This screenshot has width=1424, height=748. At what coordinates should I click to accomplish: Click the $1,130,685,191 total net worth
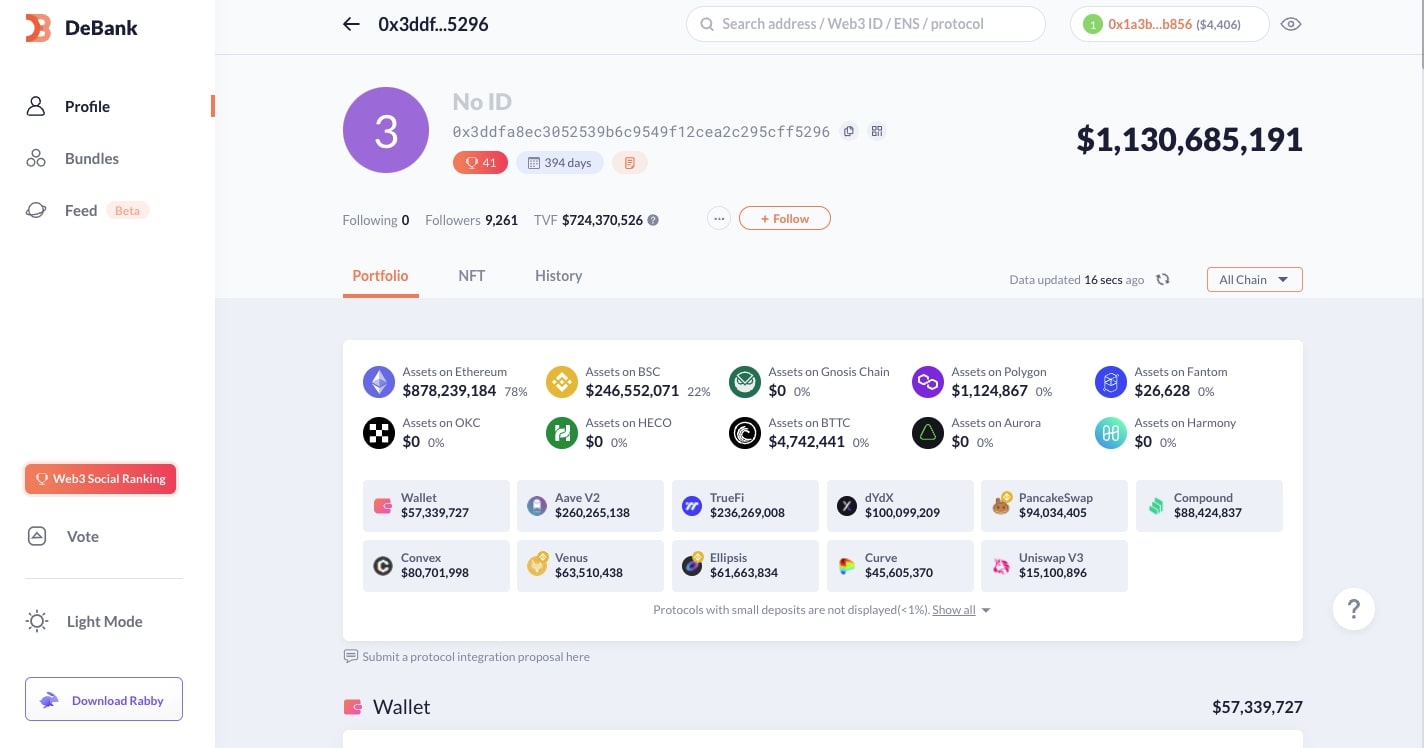pos(1189,139)
